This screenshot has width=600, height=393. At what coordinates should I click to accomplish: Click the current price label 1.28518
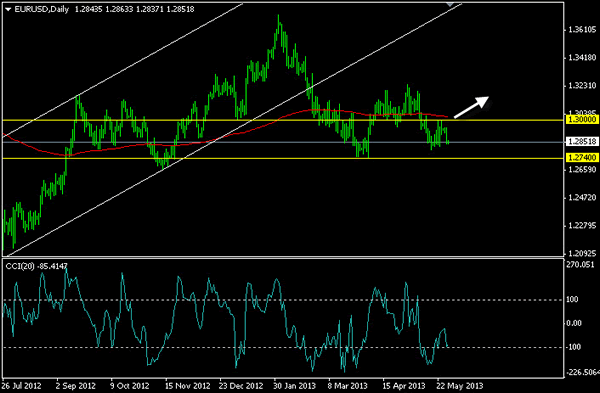click(582, 142)
